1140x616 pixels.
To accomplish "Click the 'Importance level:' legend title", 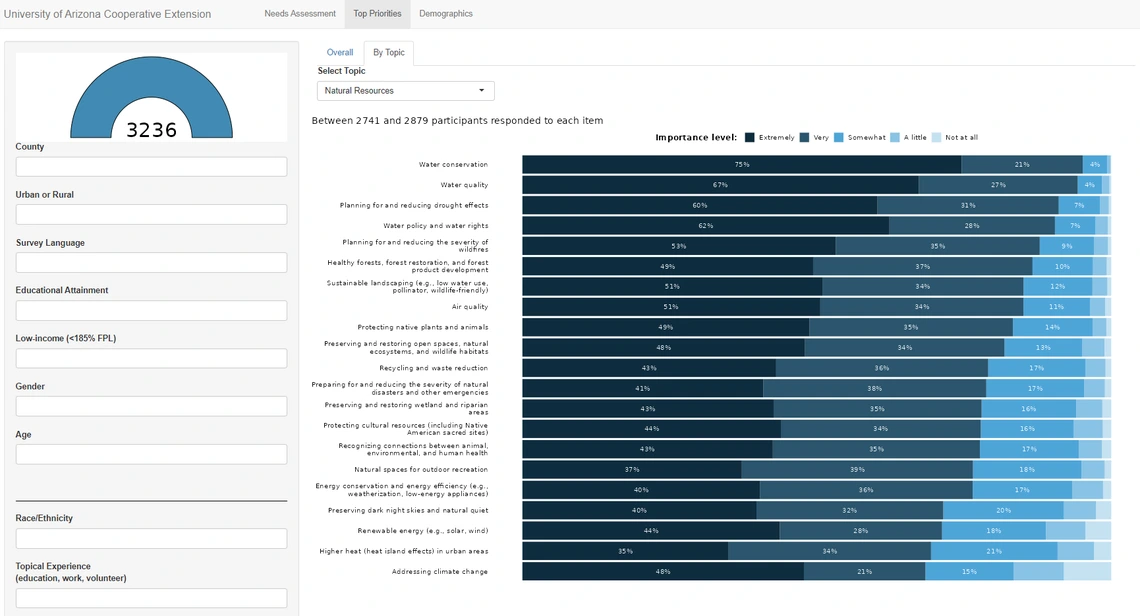I will pos(696,137).
